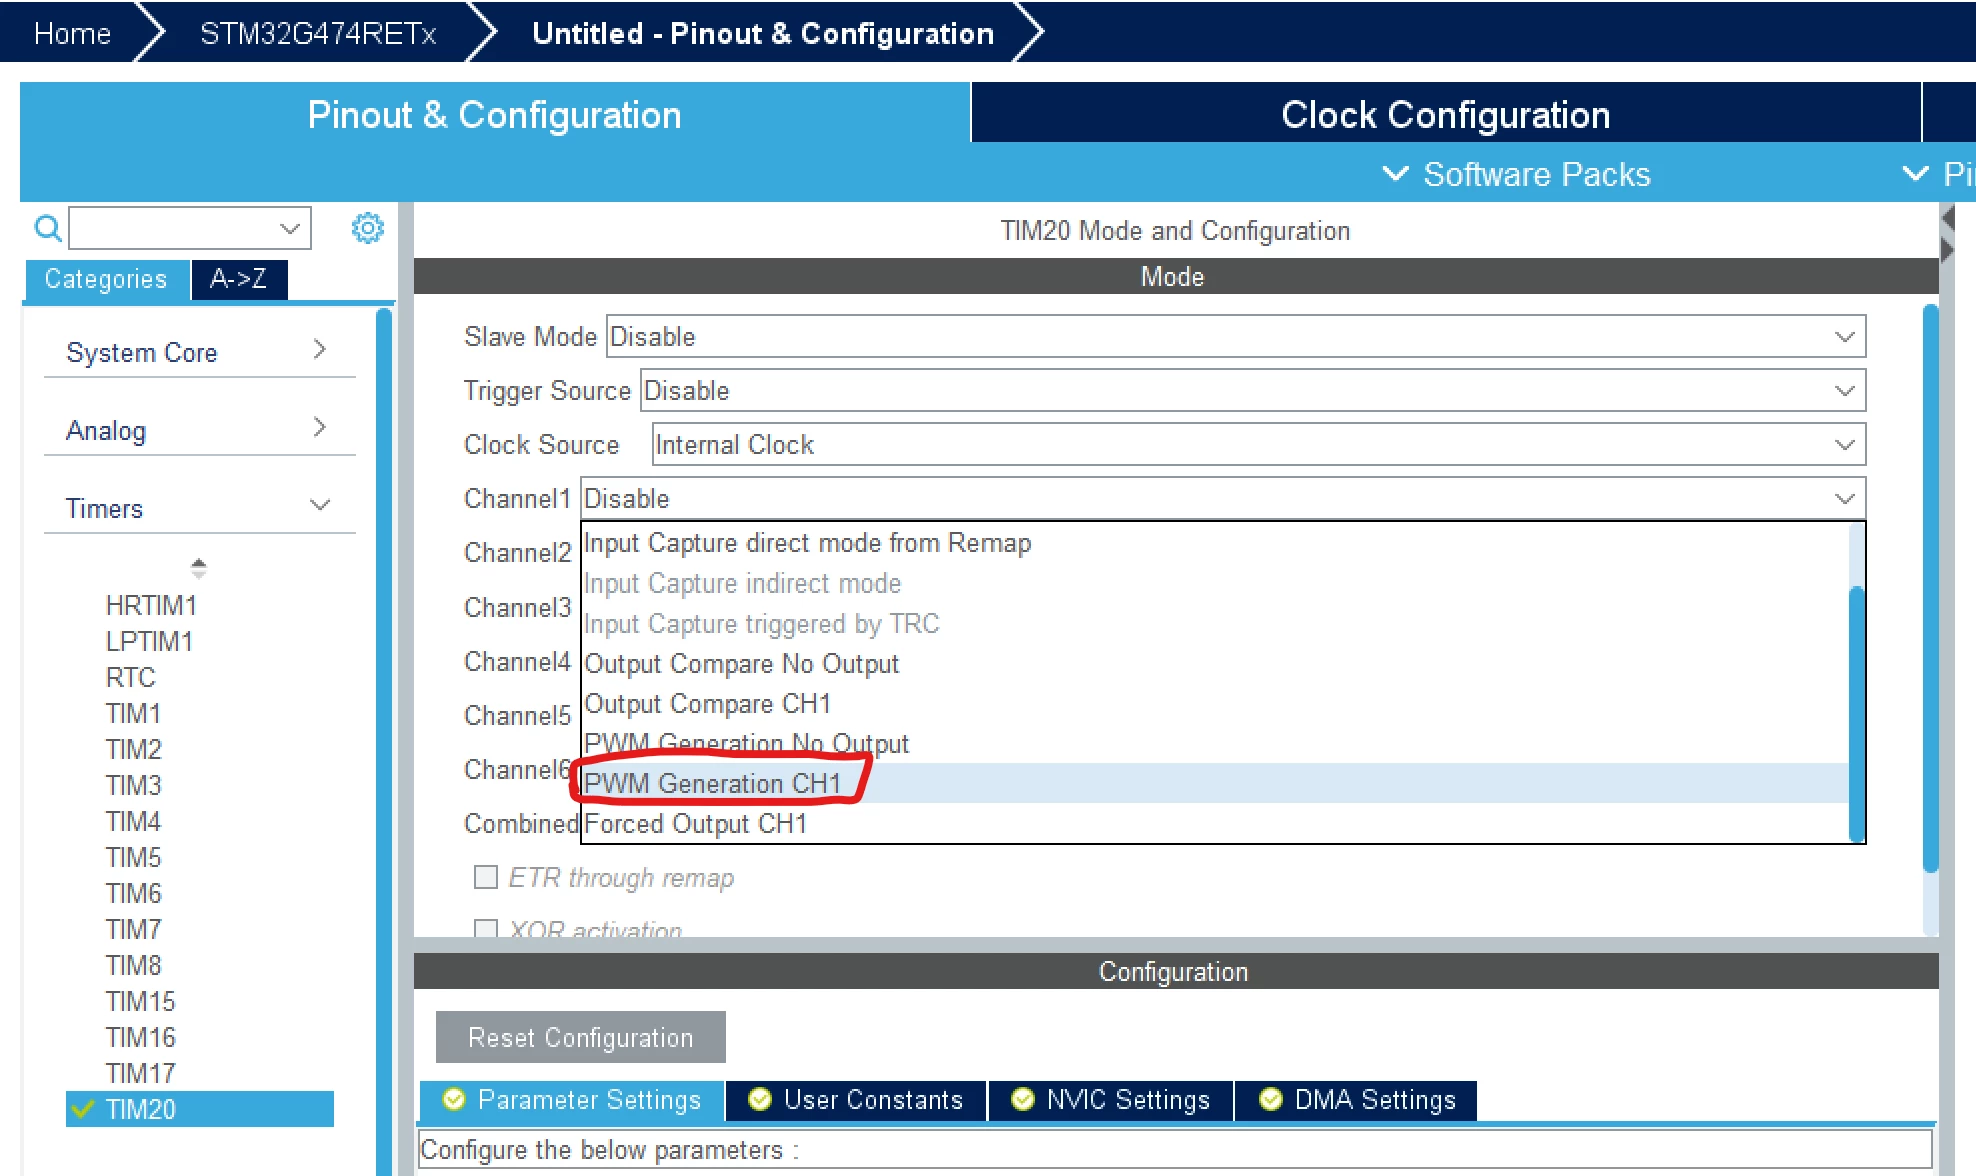
Task: Select TIM17 in the timers list
Action: click(140, 1073)
